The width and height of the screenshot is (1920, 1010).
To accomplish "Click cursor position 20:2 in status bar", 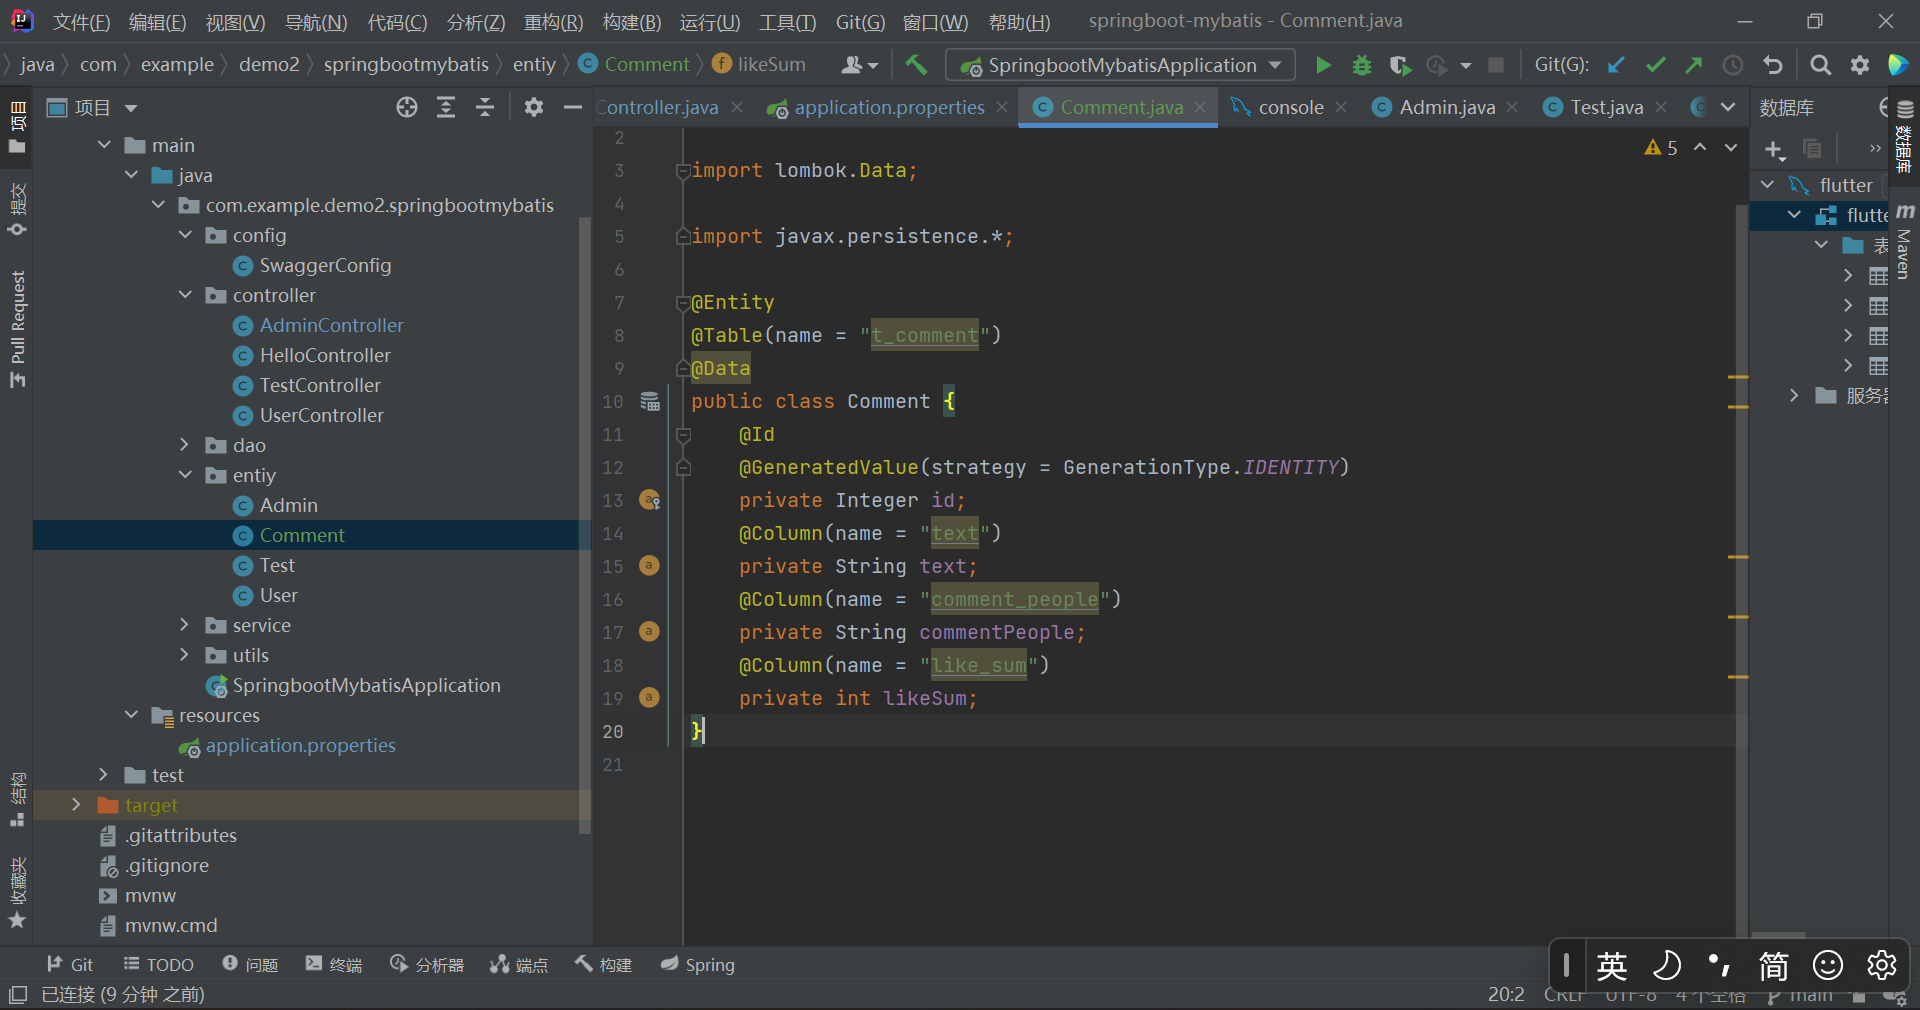I will tap(1506, 995).
